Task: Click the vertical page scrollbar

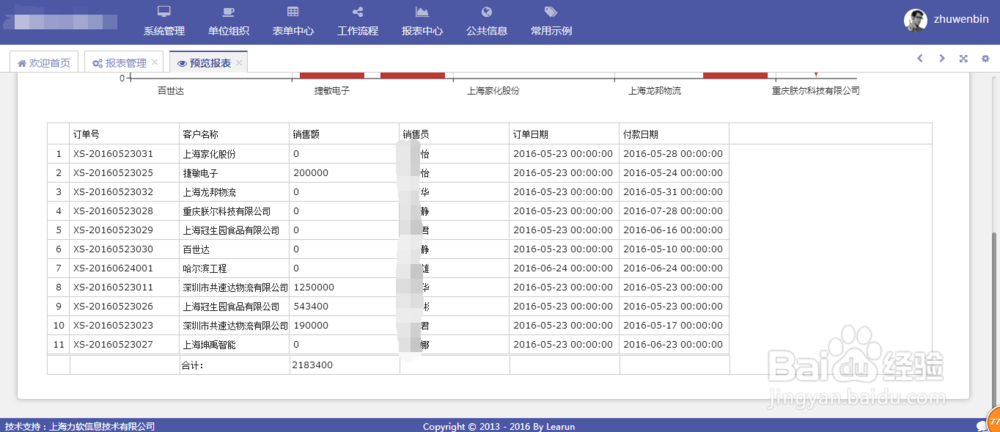Action: pyautogui.click(x=995, y=319)
